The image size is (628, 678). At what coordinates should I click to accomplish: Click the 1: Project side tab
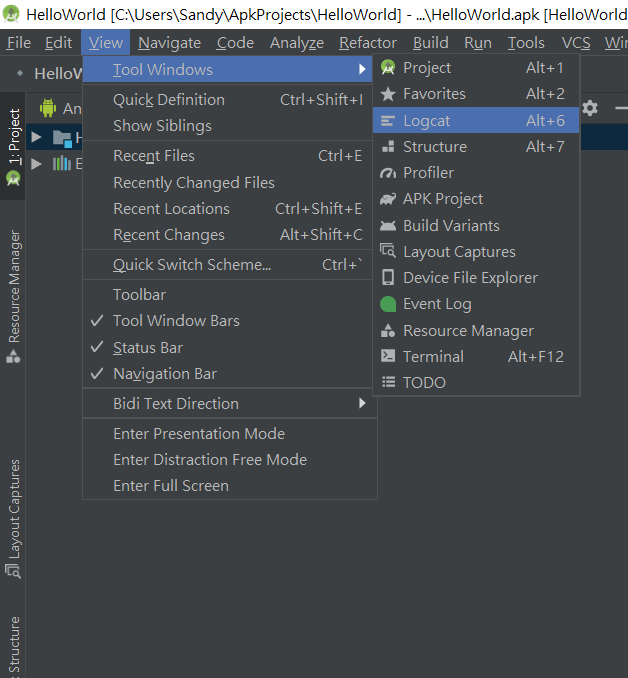13,146
